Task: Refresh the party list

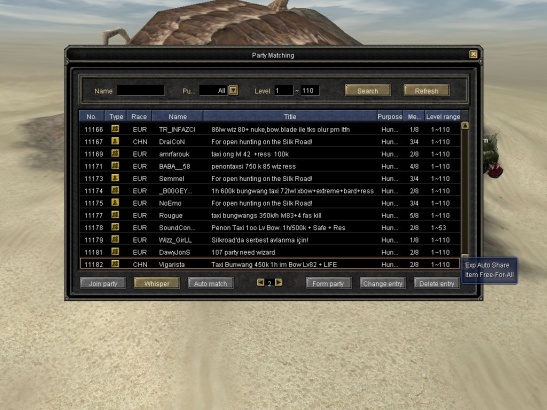Action: click(427, 91)
